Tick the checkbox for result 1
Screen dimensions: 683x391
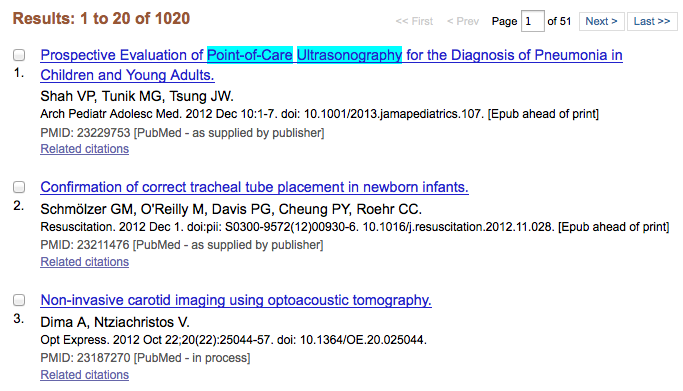click(x=19, y=55)
